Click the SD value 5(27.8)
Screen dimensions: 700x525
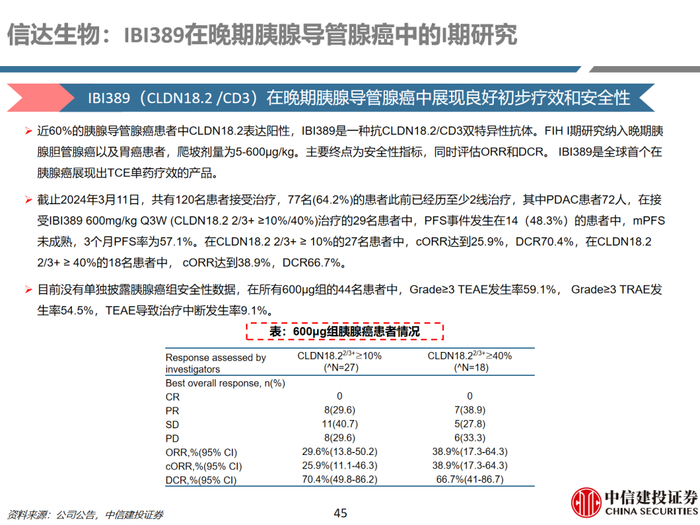[x=470, y=424]
